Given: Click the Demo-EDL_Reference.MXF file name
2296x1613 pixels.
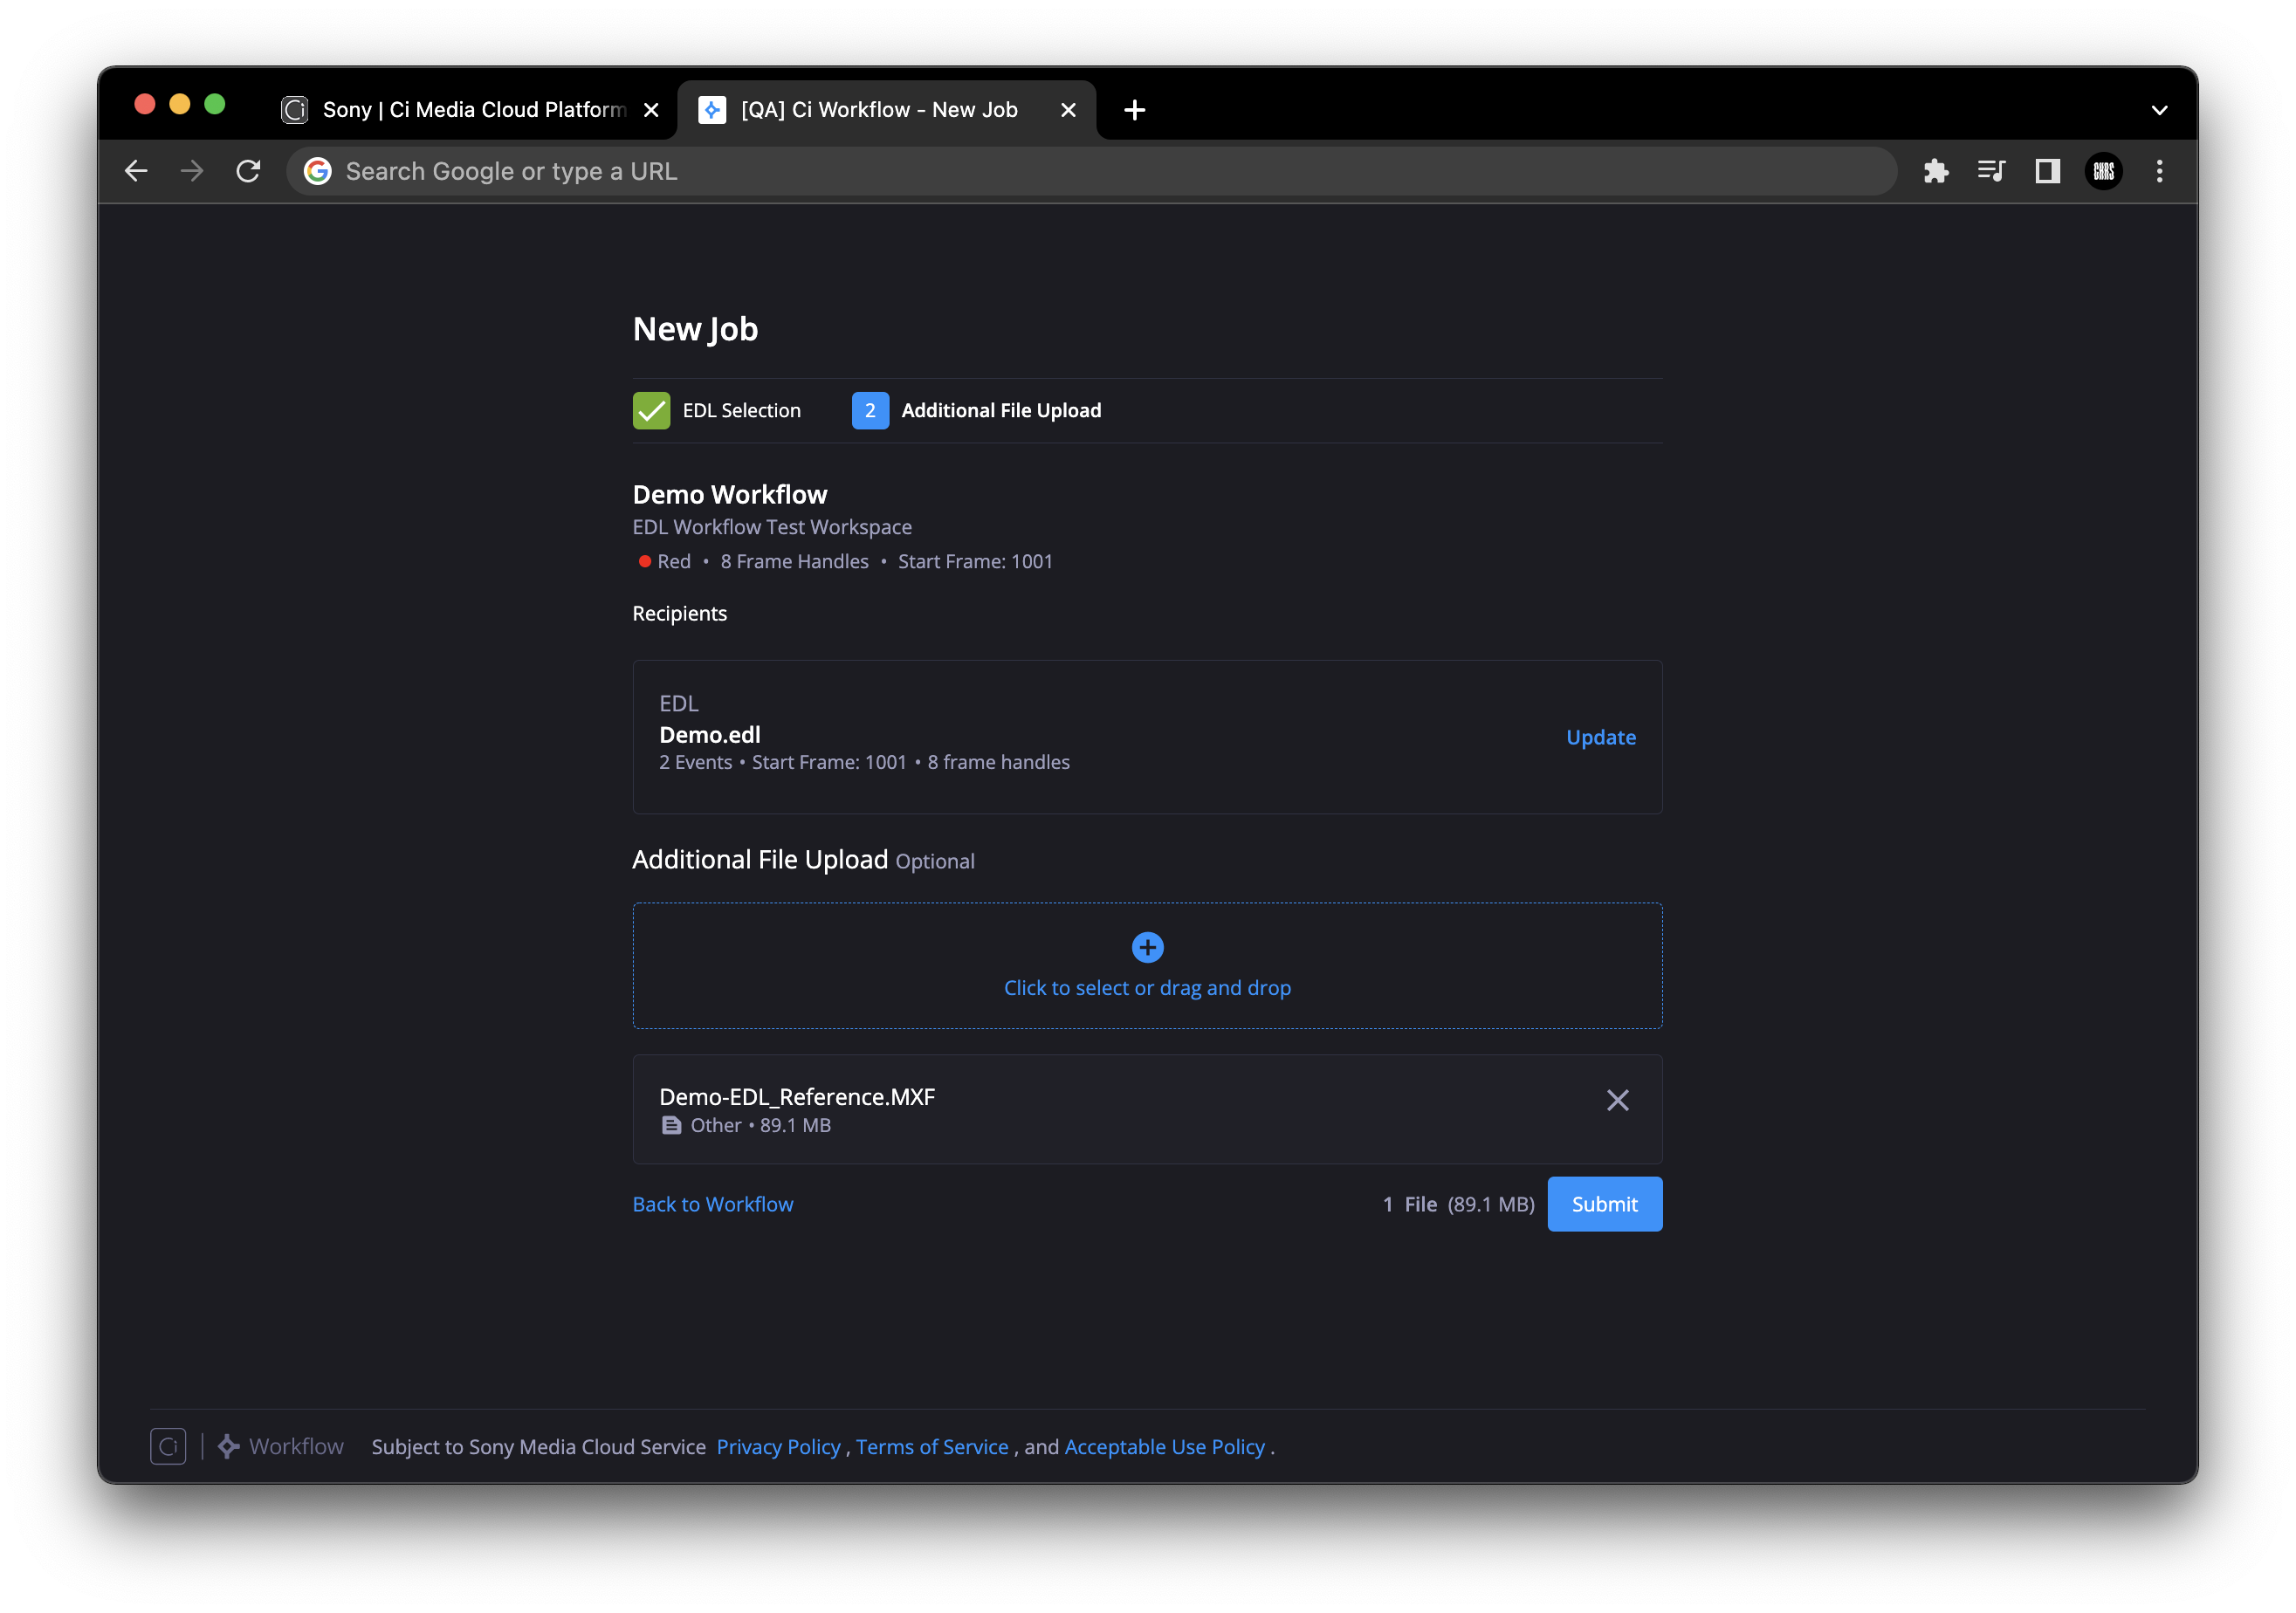Looking at the screenshot, I should click(x=797, y=1096).
